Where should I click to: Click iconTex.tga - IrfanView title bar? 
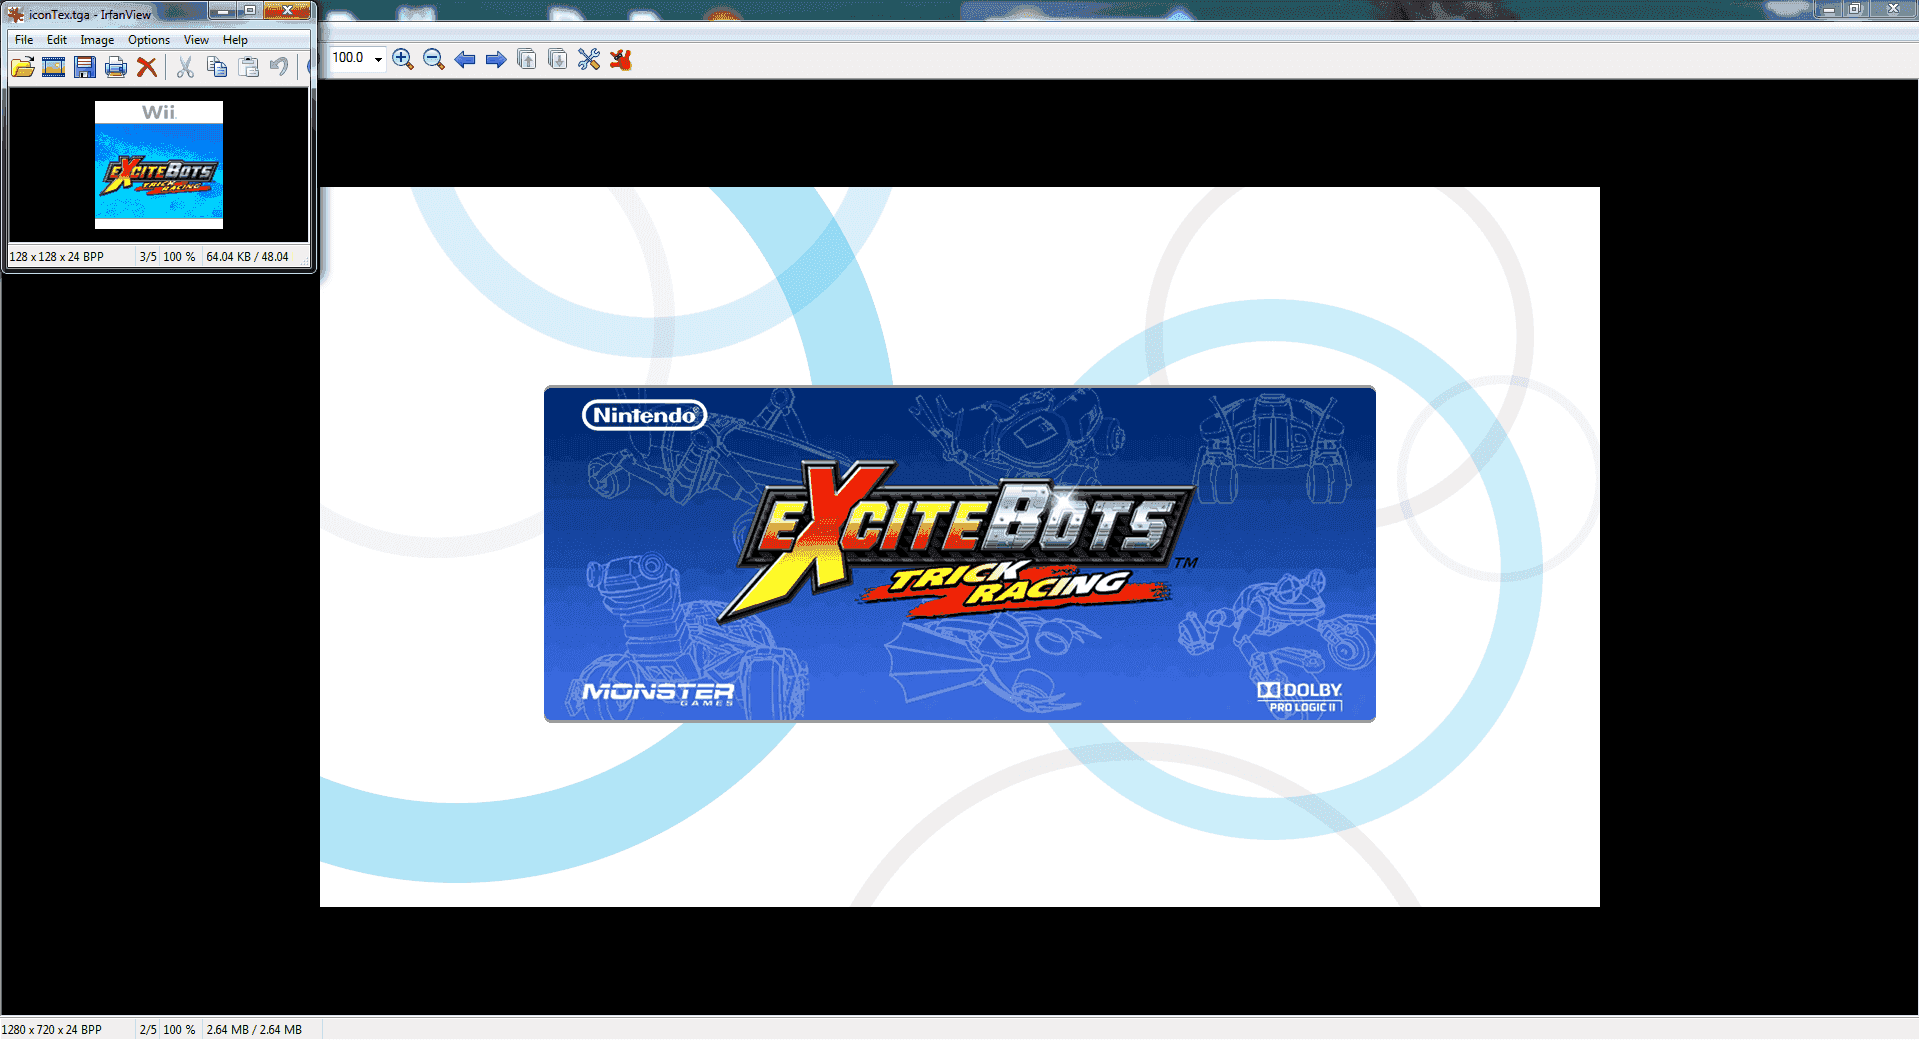90,14
